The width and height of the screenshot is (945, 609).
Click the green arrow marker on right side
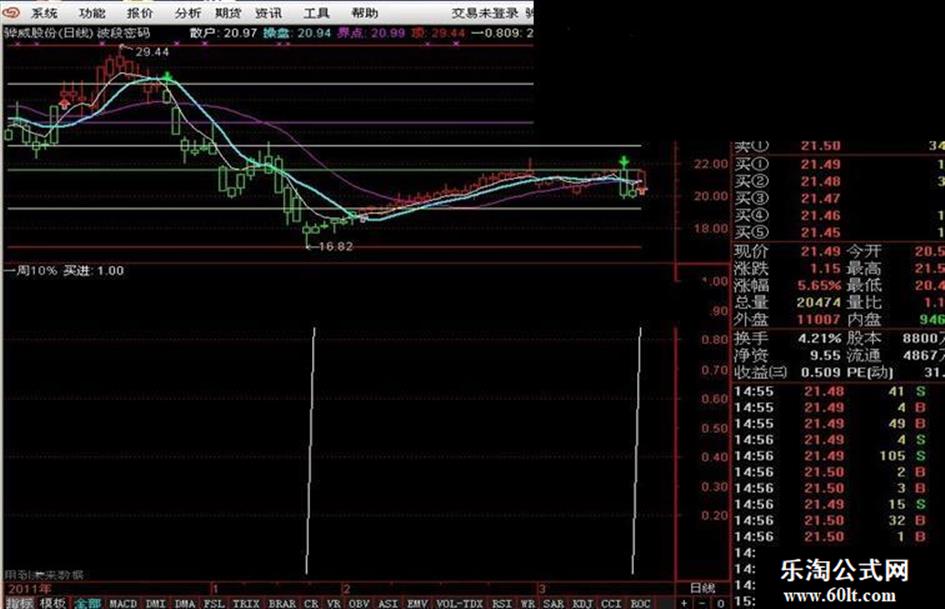pos(623,161)
